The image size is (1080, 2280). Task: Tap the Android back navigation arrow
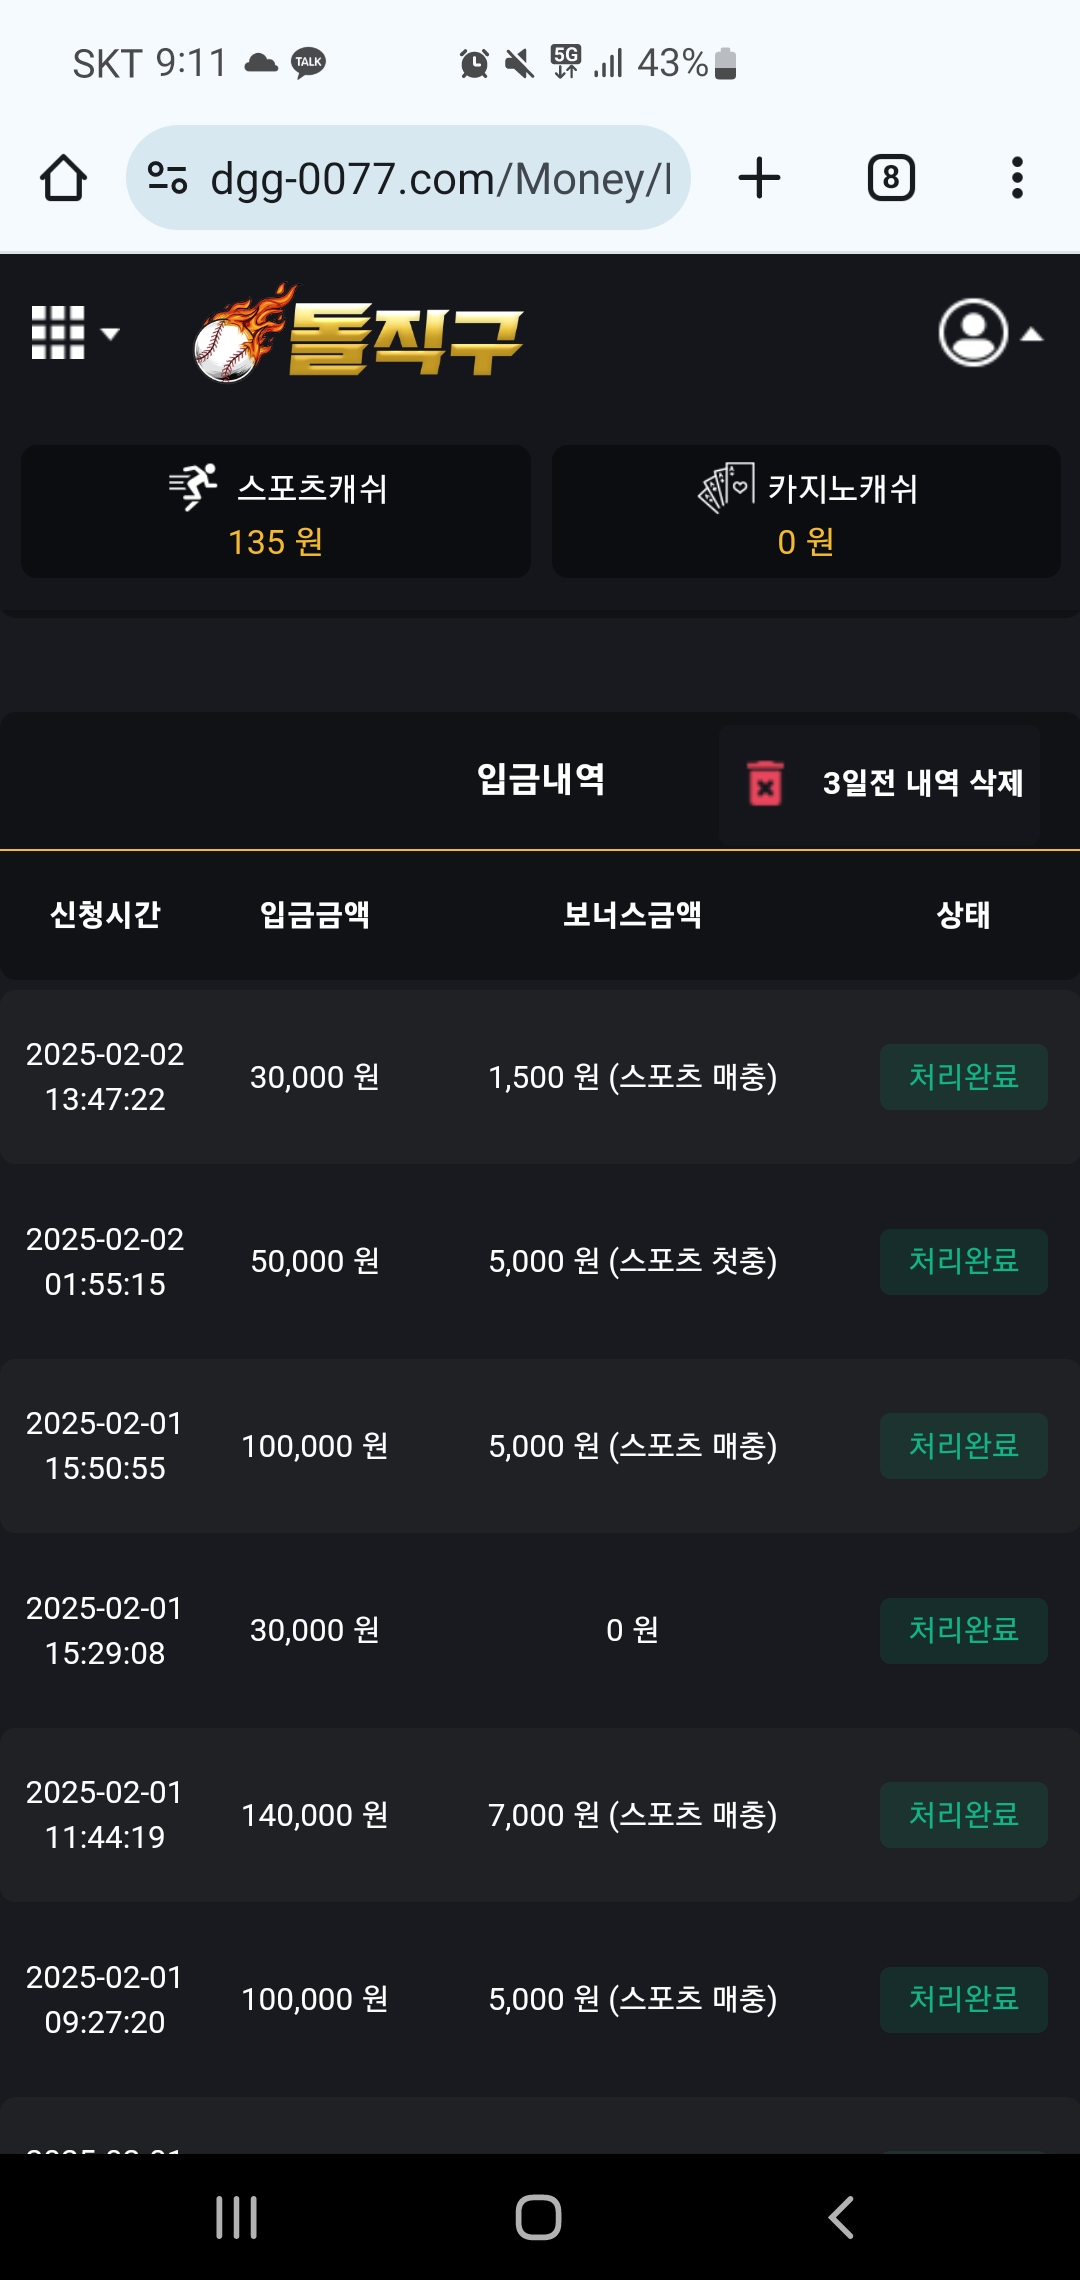pyautogui.click(x=841, y=2217)
